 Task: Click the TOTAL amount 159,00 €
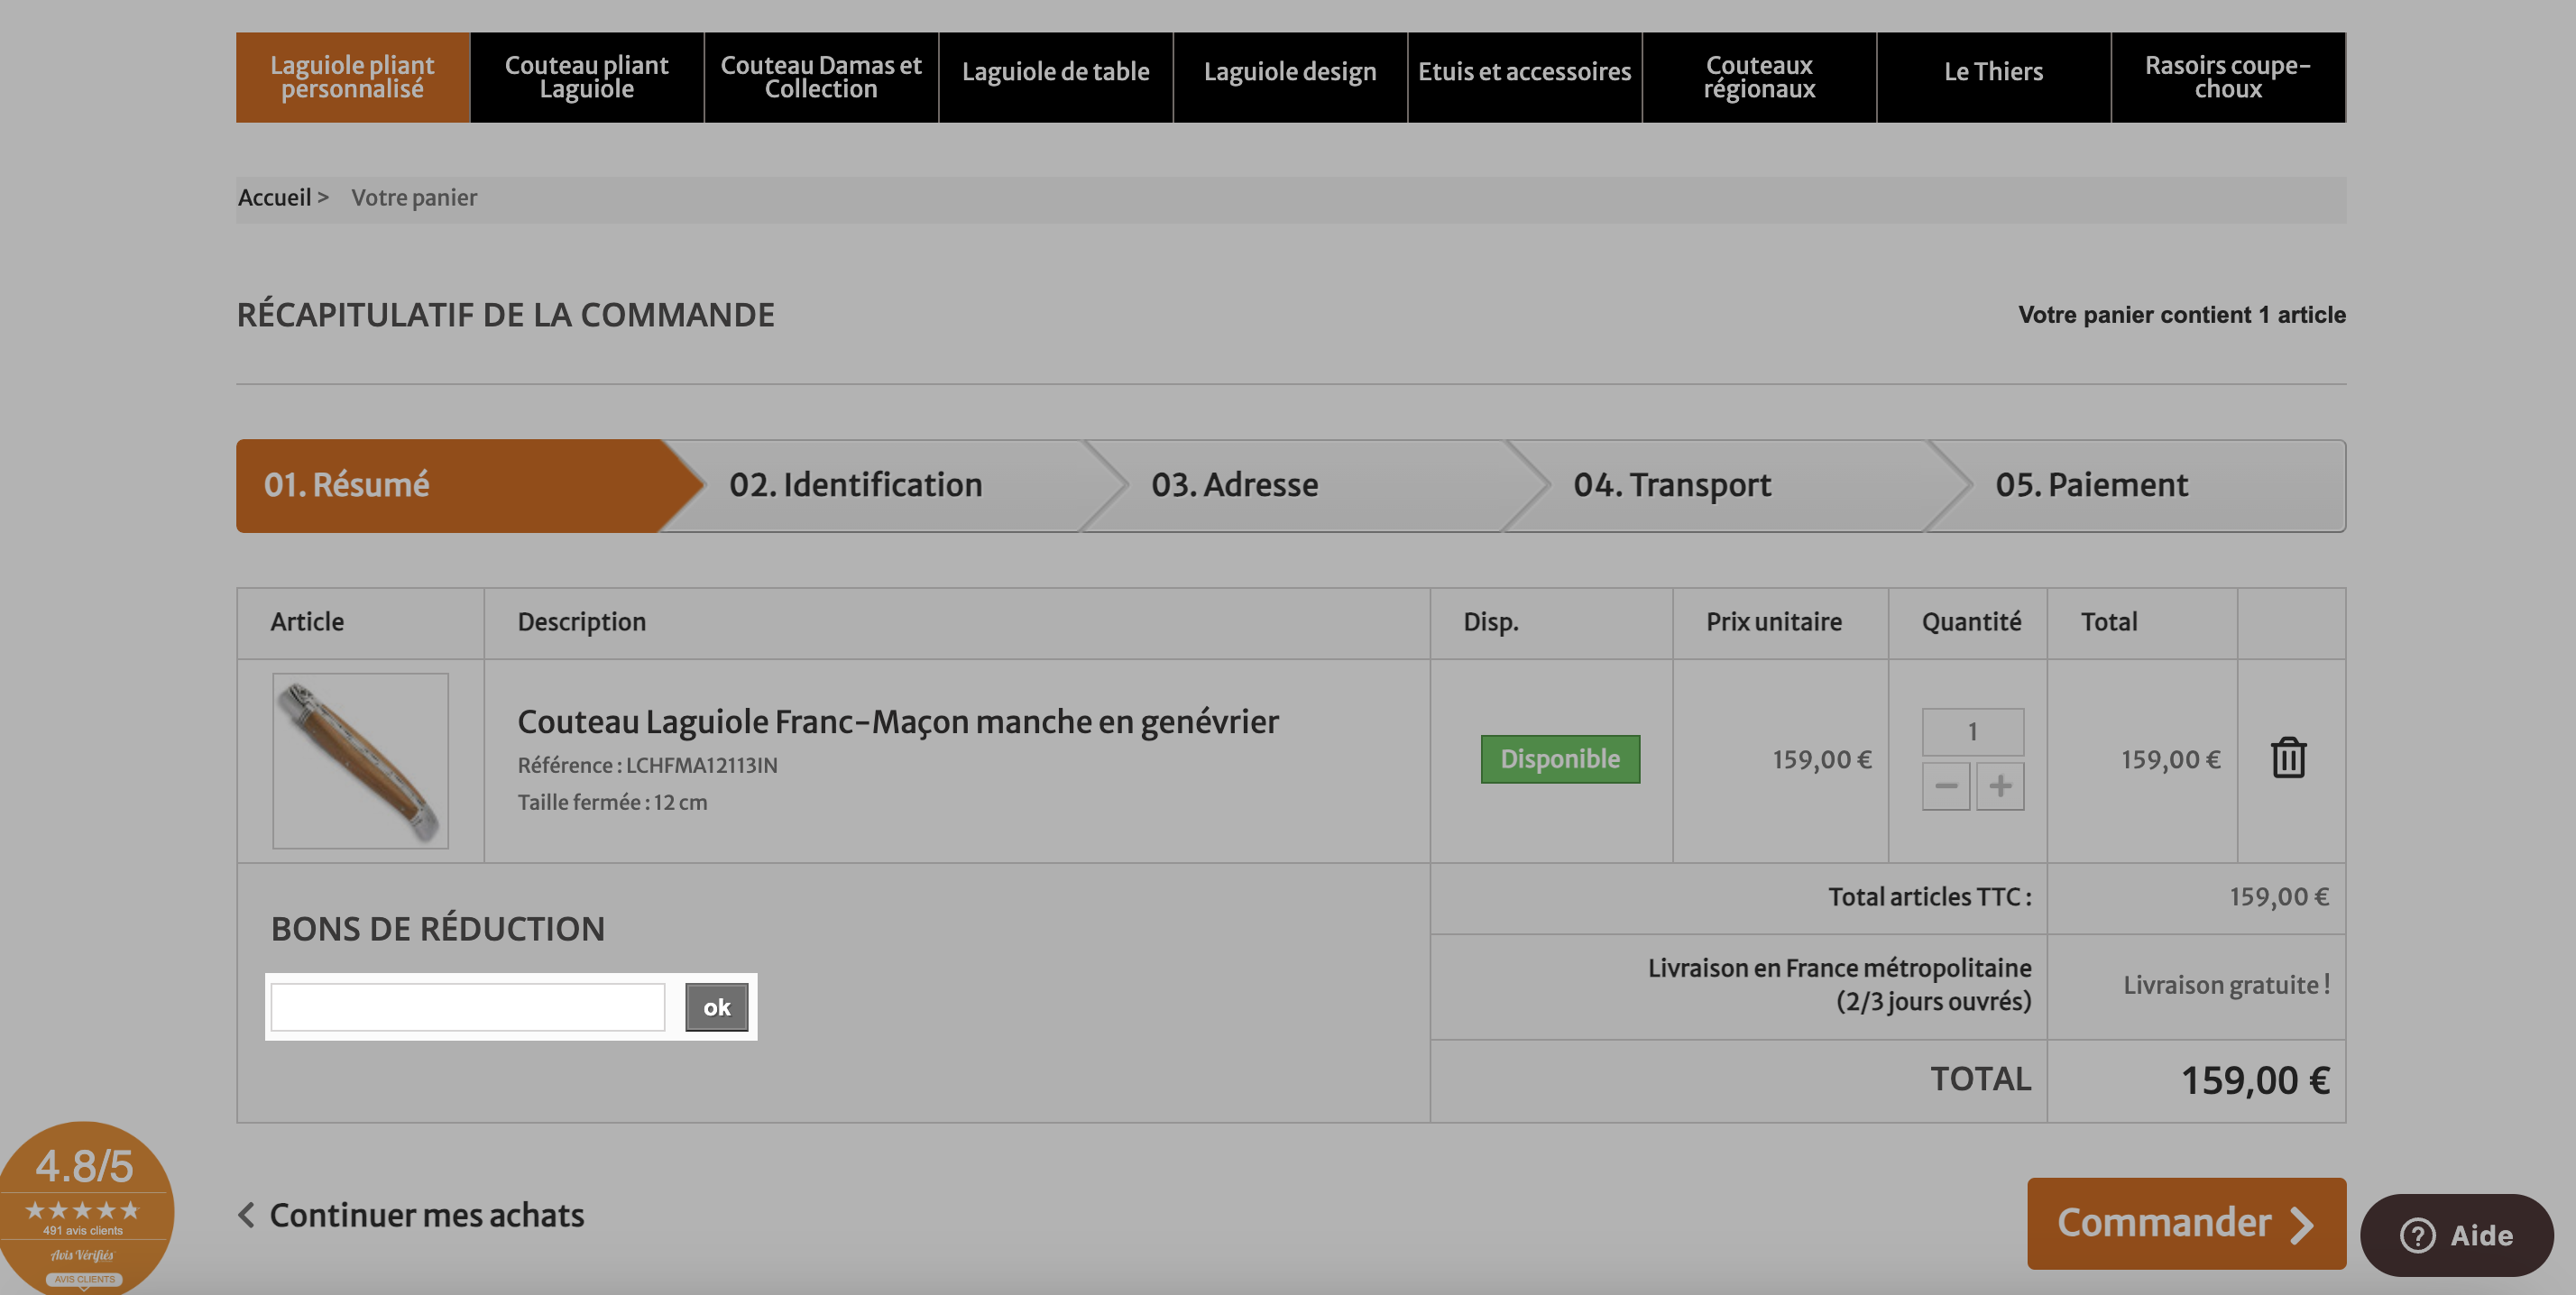coord(2255,1081)
